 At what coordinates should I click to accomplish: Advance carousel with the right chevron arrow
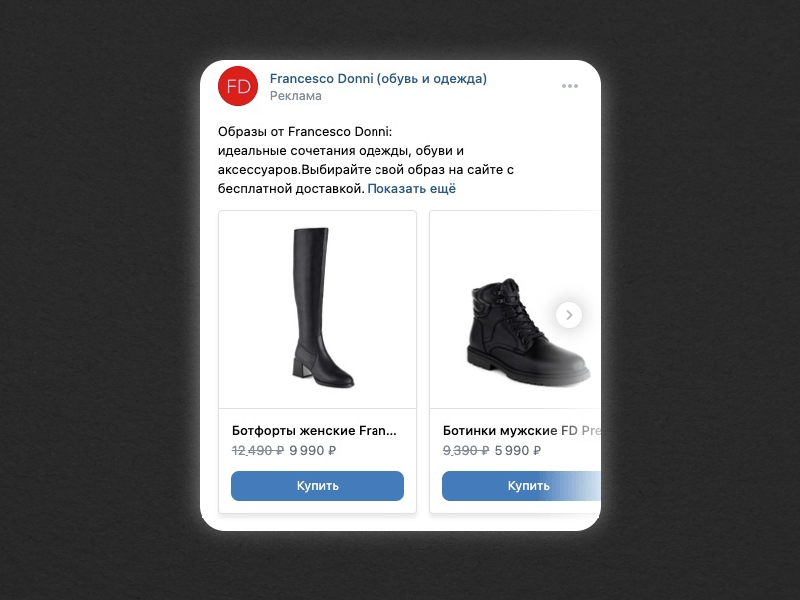coord(569,315)
